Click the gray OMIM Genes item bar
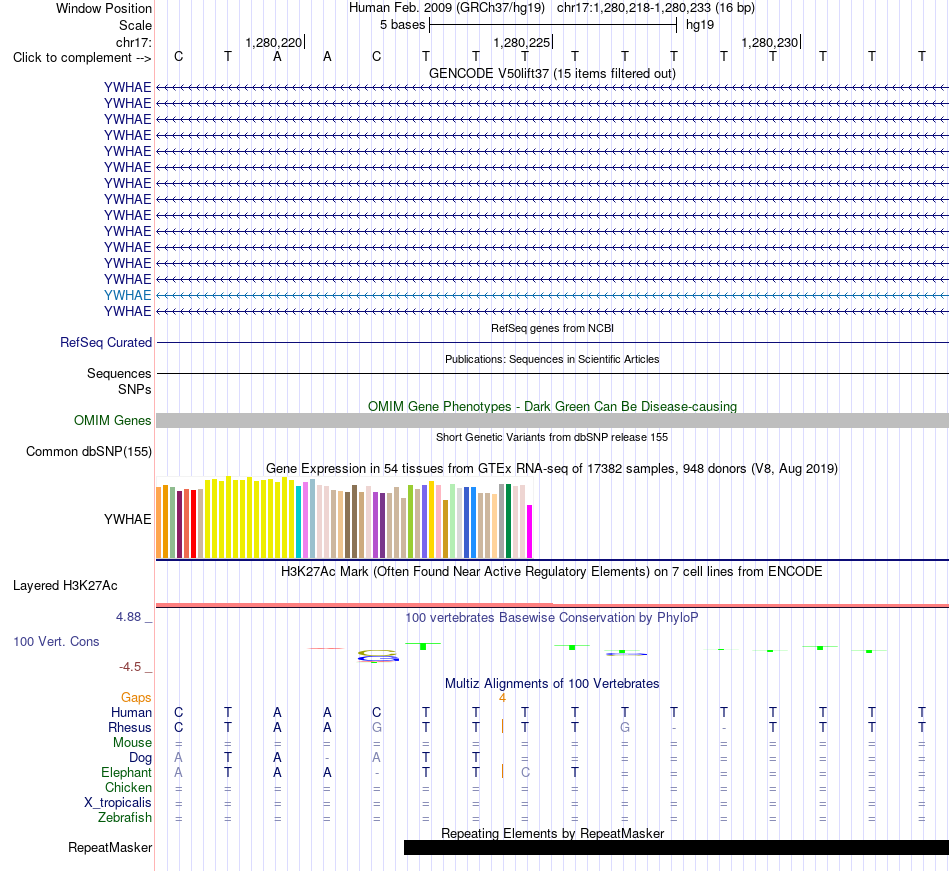Screen dimensions: 950x871 (x=552, y=420)
